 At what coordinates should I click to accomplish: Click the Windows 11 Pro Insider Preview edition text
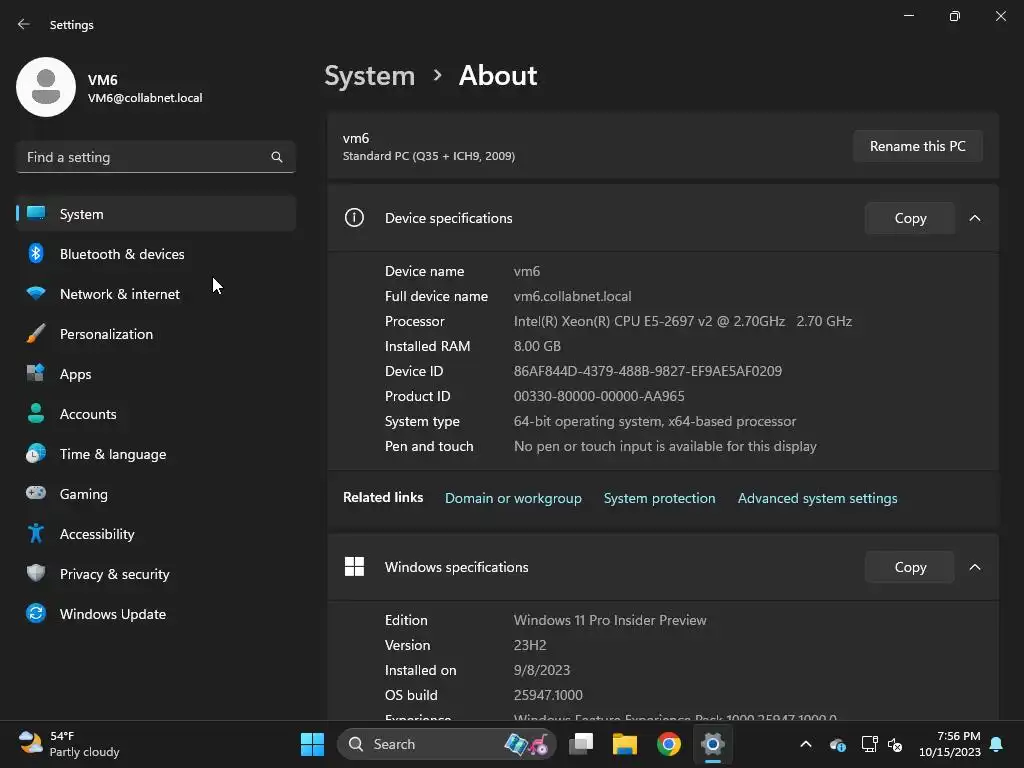pos(610,620)
